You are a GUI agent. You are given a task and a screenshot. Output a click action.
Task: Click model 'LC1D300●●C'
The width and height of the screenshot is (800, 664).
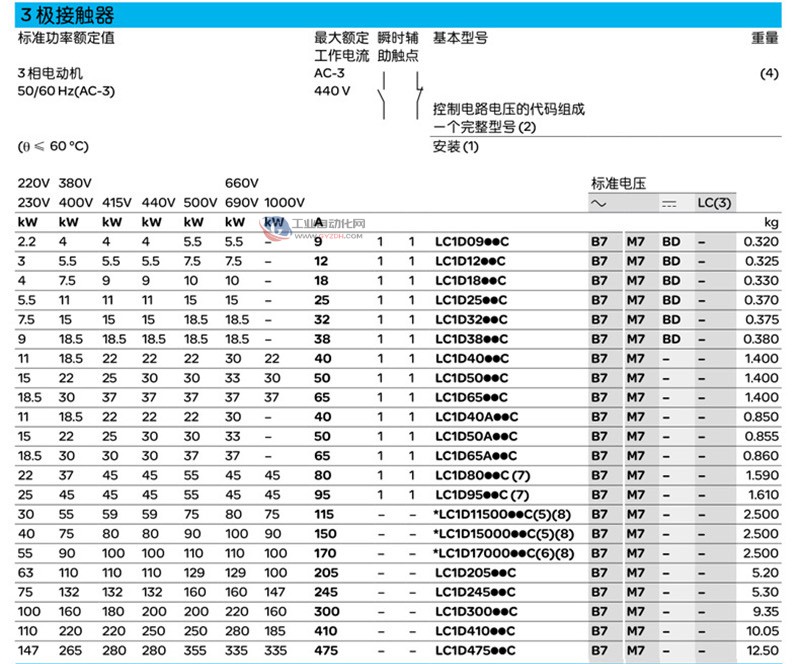[477, 611]
